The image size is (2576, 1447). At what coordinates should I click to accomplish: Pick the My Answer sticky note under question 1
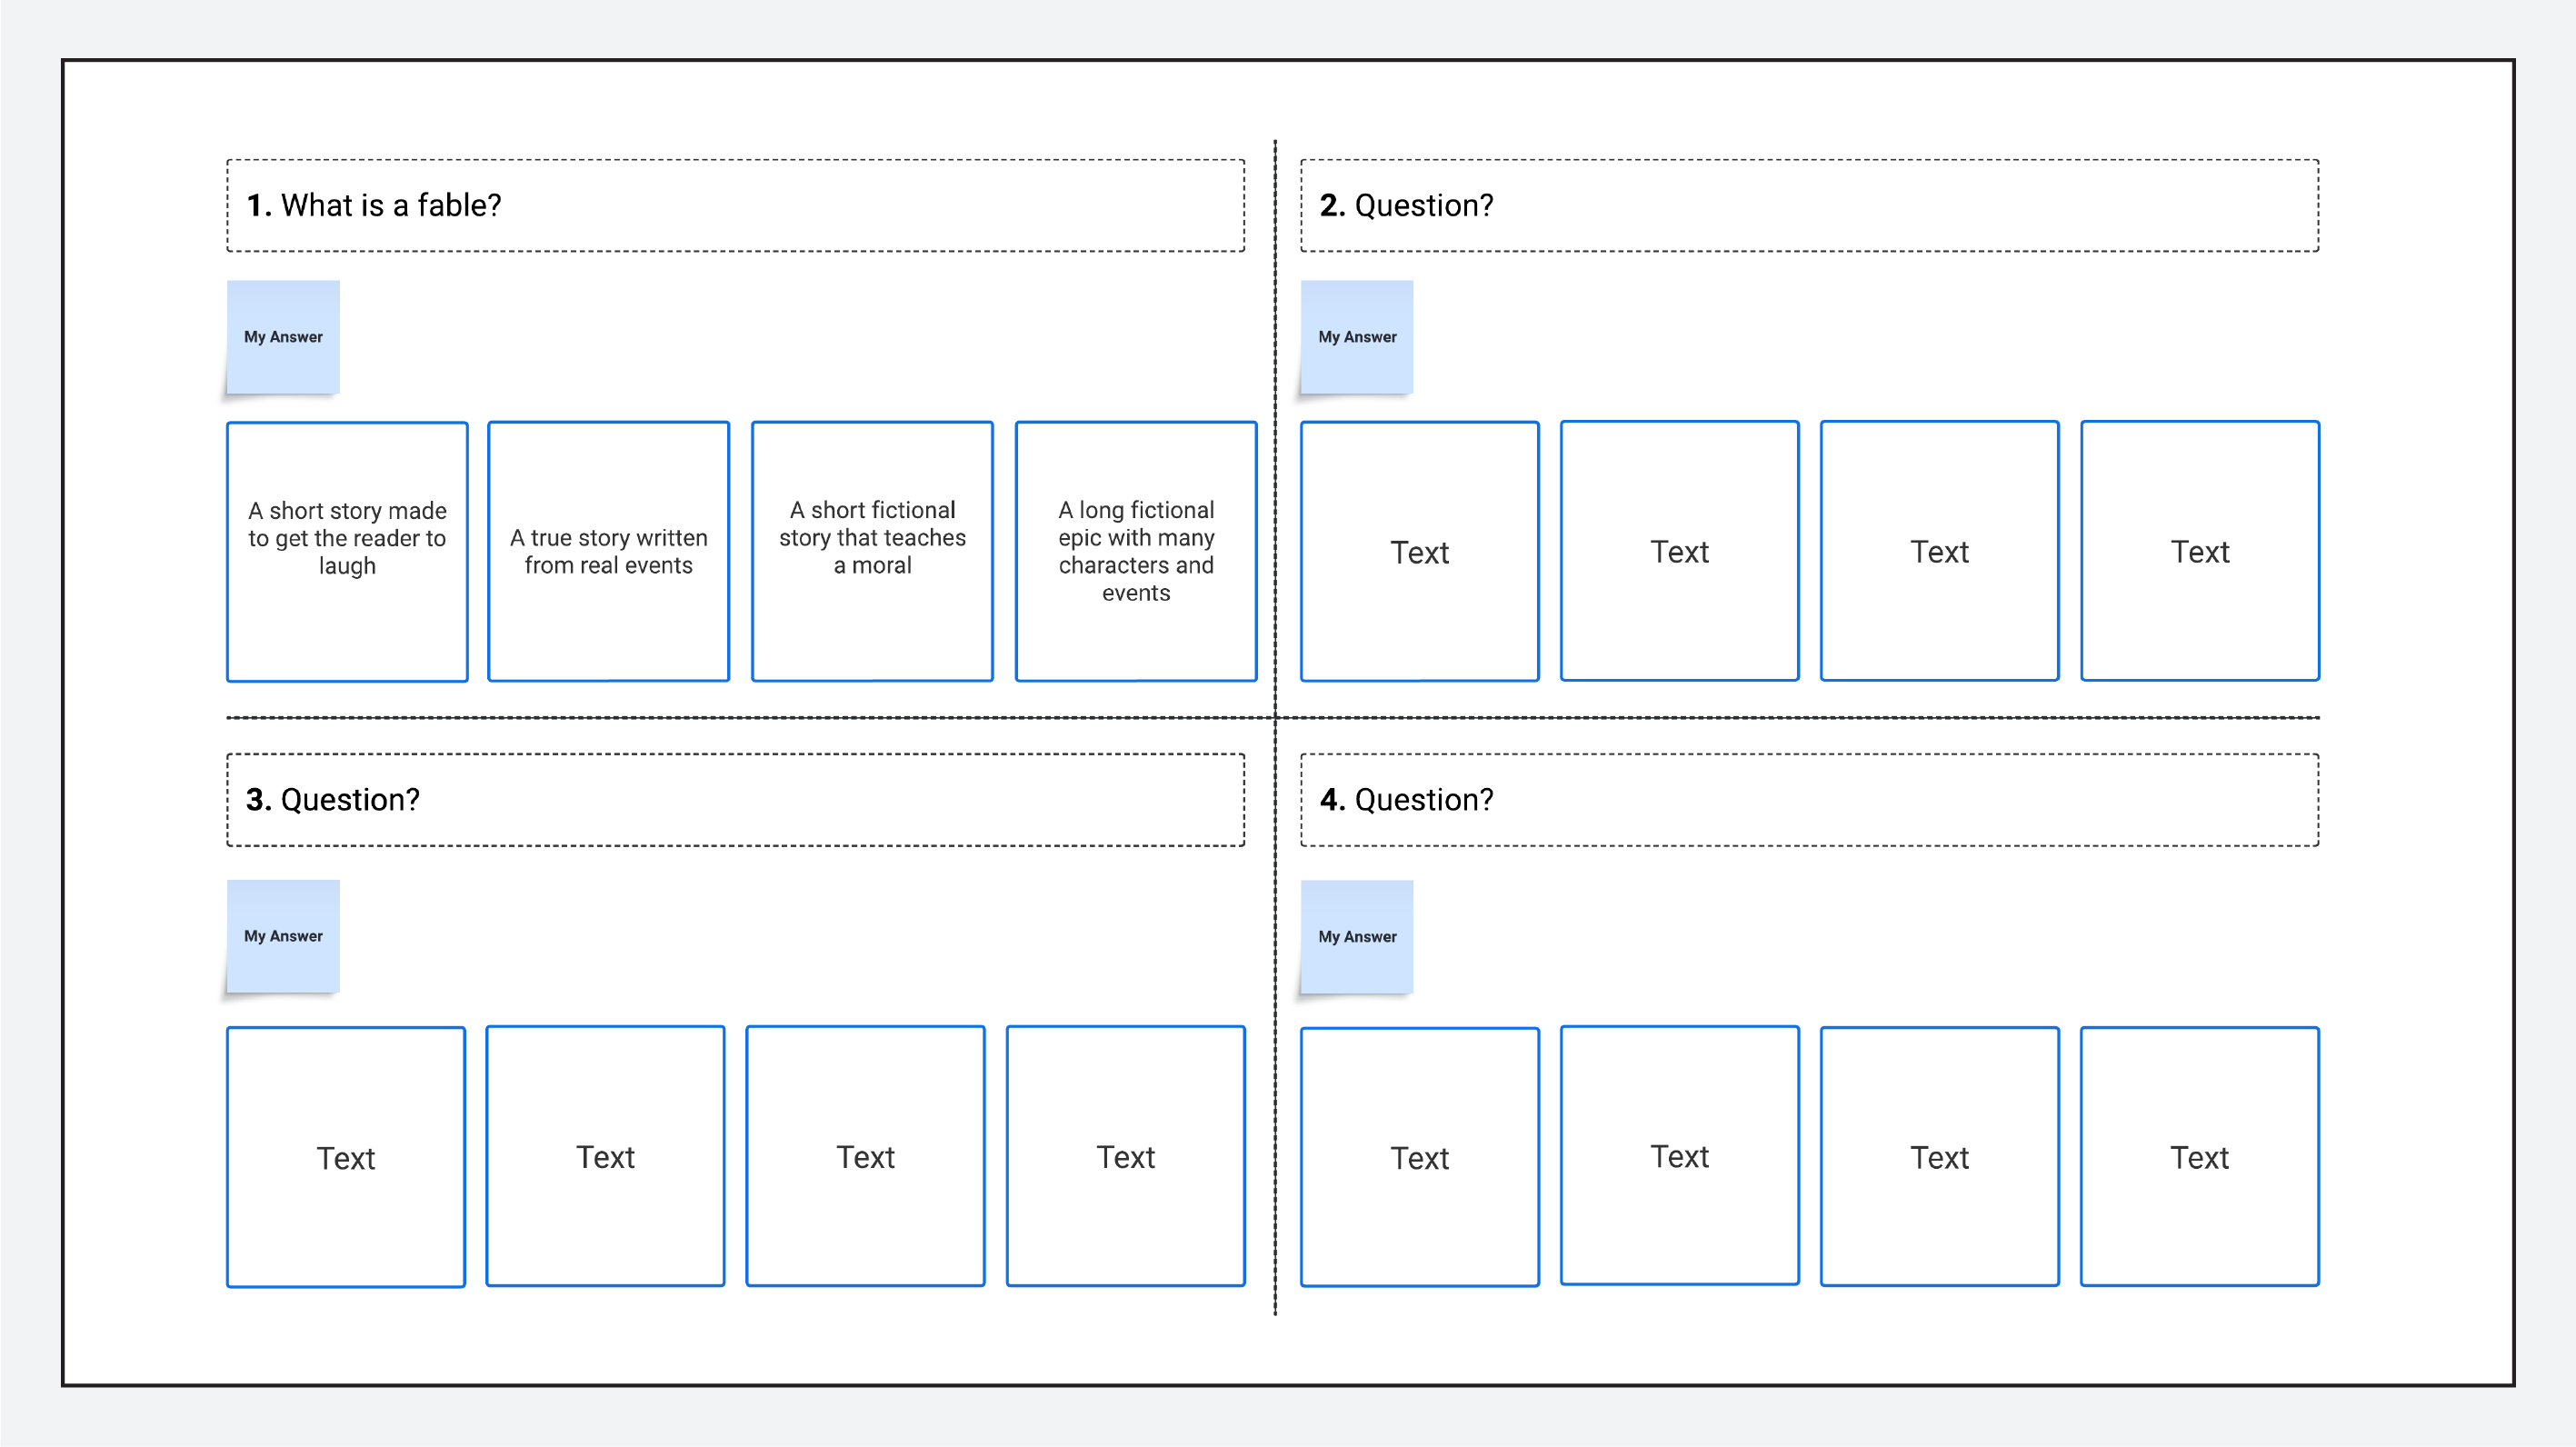pyautogui.click(x=283, y=337)
